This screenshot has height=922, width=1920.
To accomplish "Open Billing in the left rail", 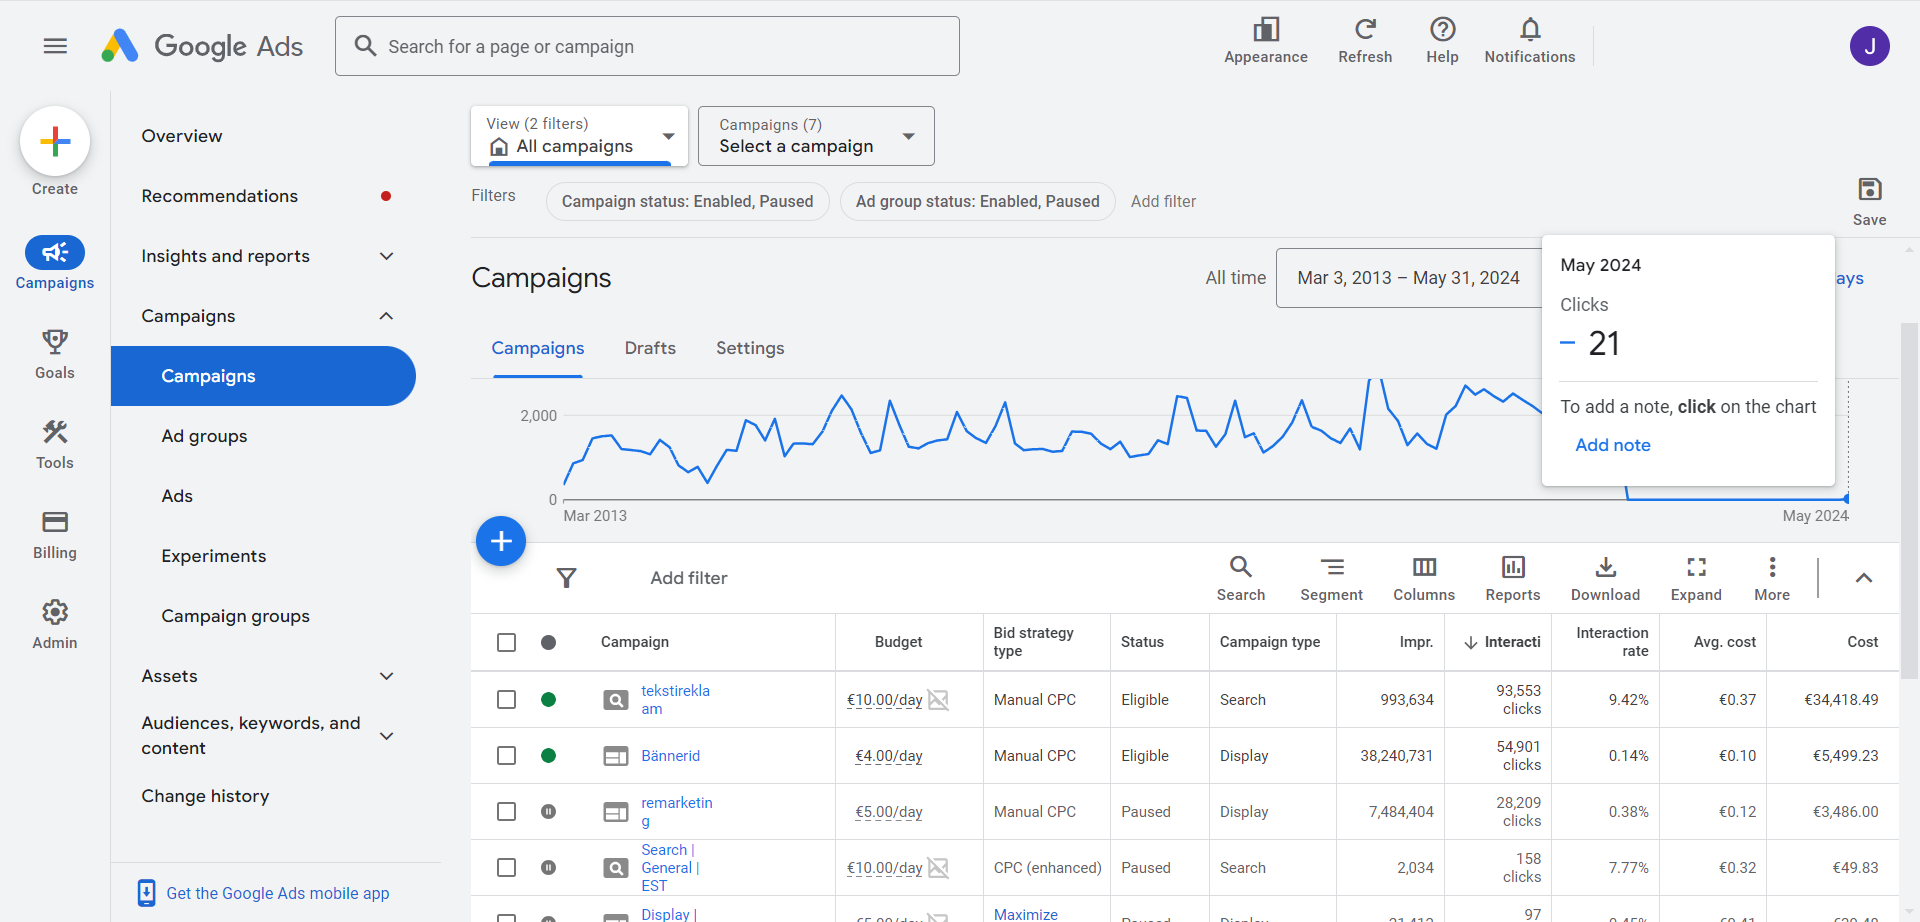I will click(55, 534).
